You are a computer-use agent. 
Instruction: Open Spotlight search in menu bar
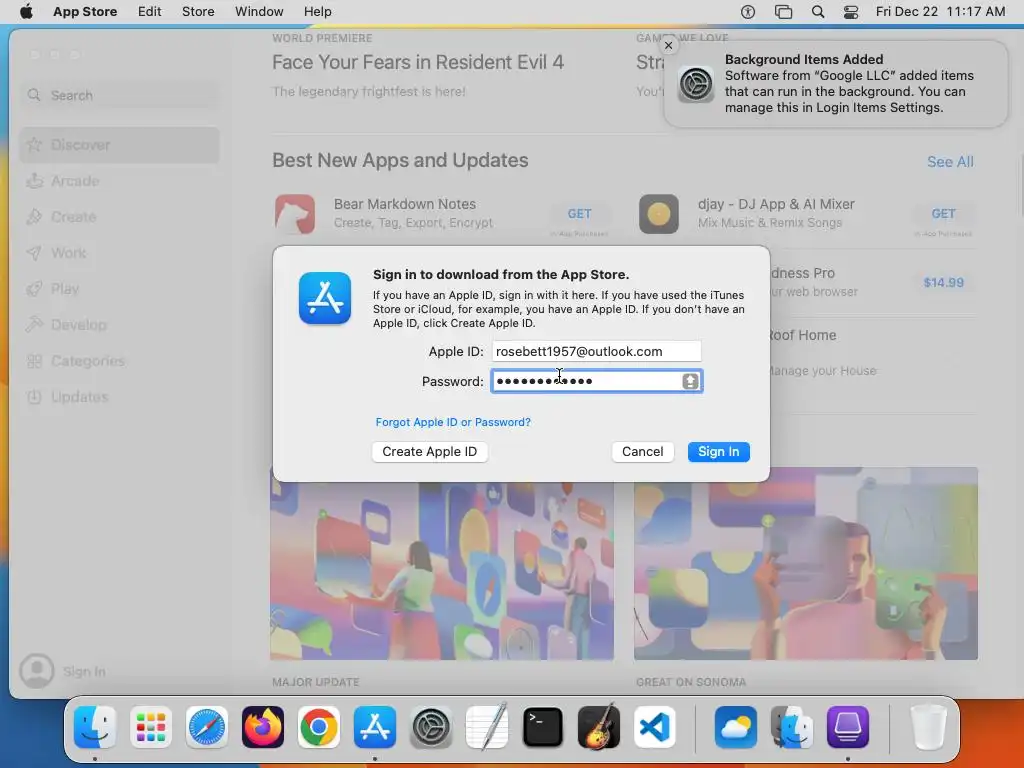818,11
